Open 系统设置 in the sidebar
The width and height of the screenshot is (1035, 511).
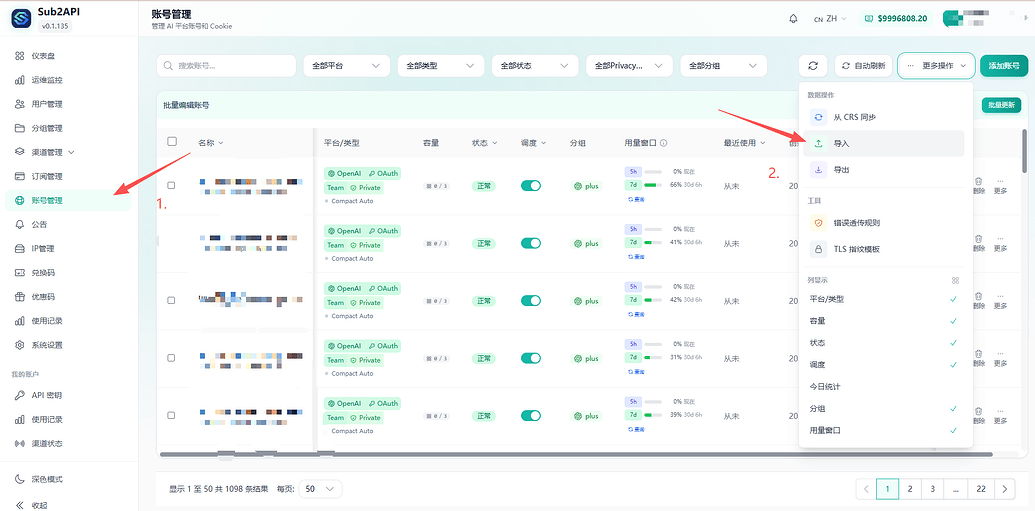pyautogui.click(x=69, y=345)
